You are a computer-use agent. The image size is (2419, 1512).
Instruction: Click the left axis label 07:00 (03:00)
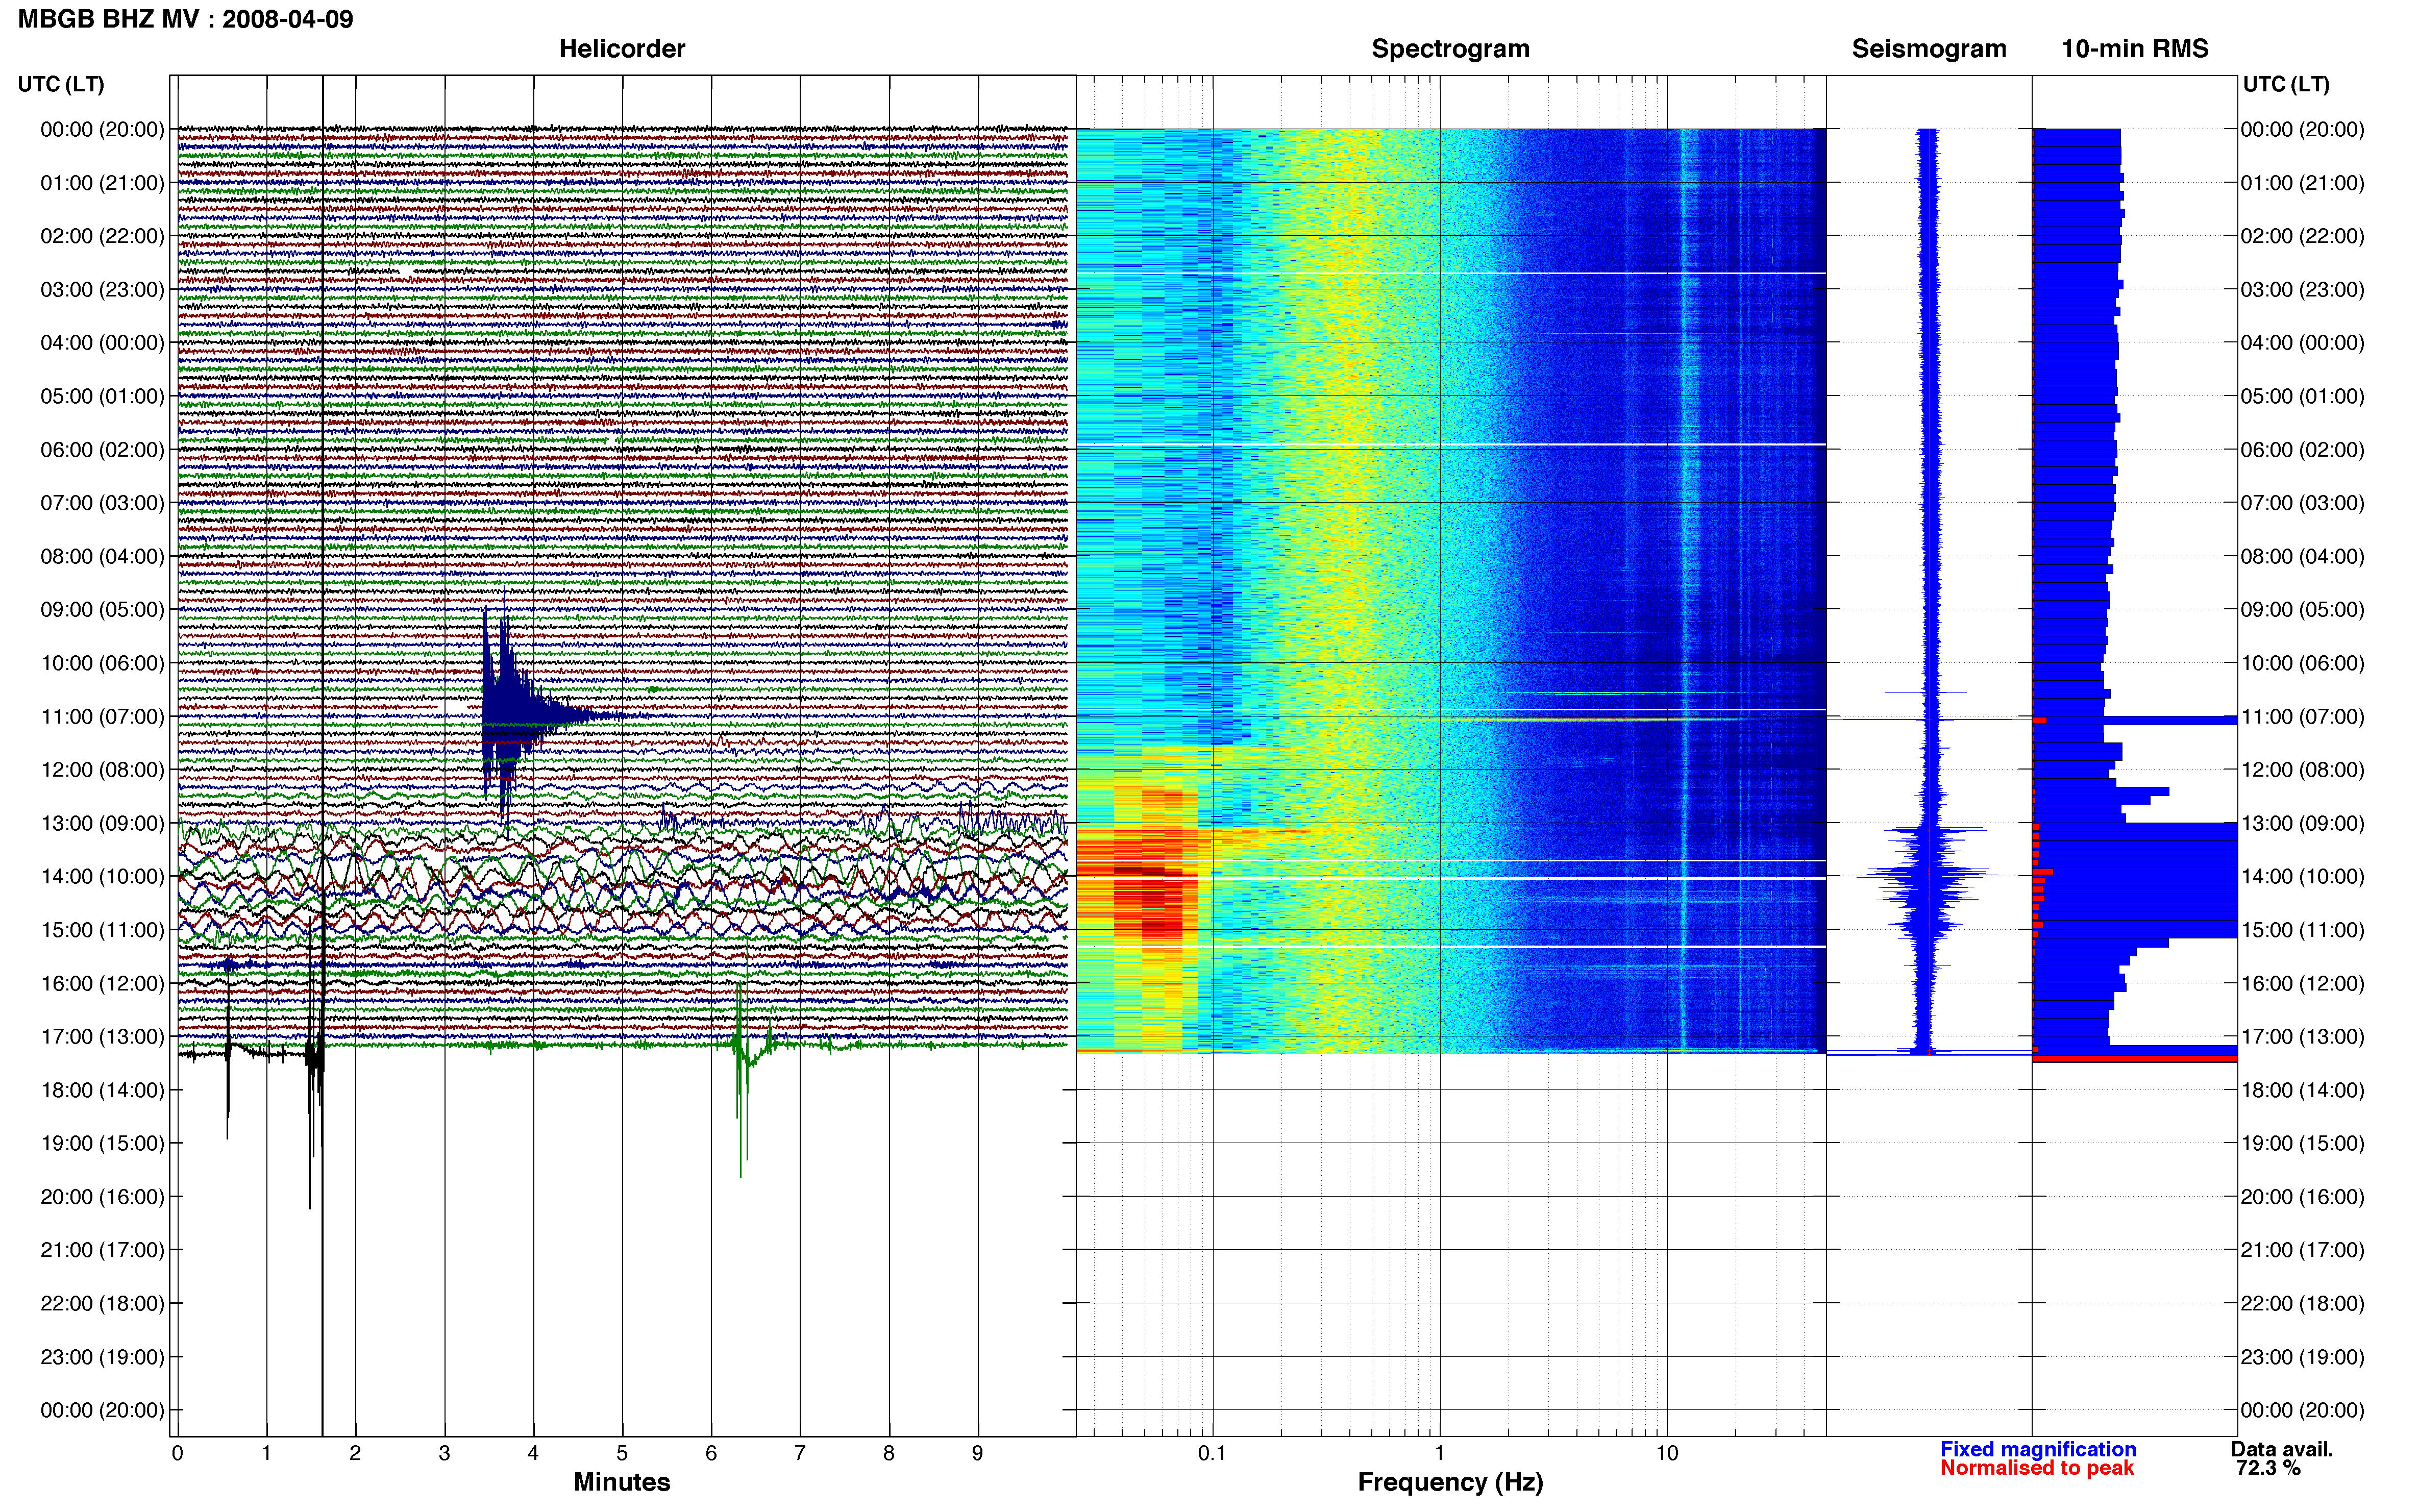click(x=102, y=503)
